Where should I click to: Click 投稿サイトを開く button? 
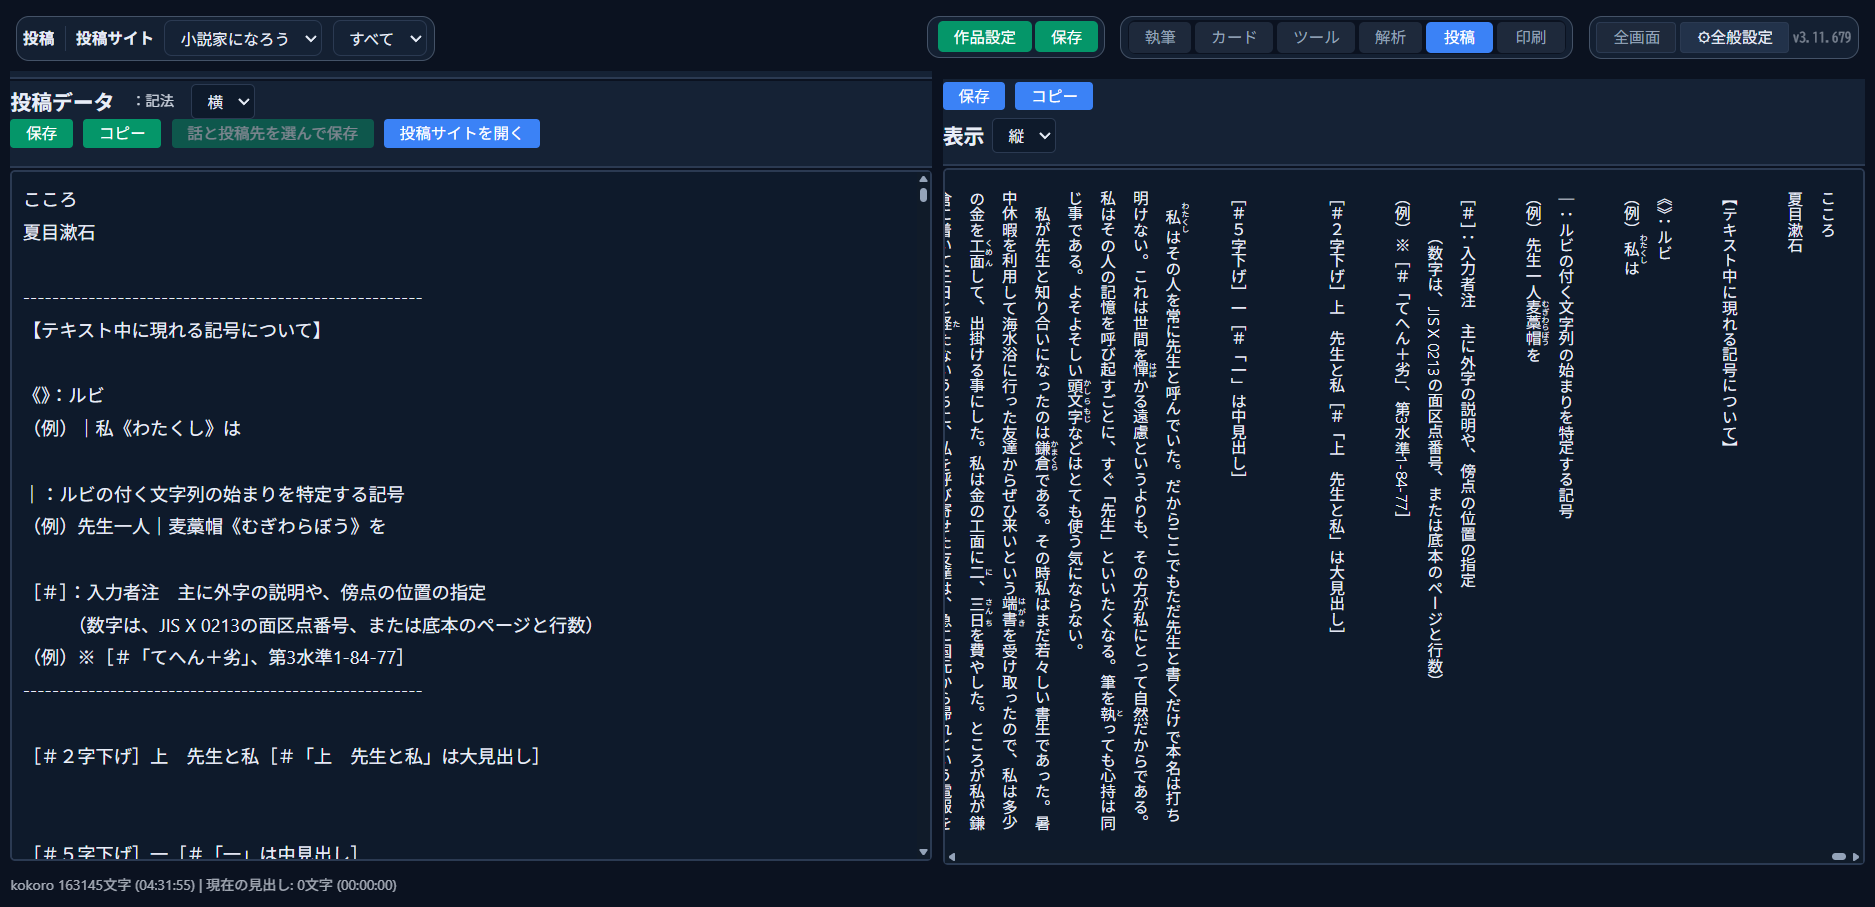tap(461, 133)
